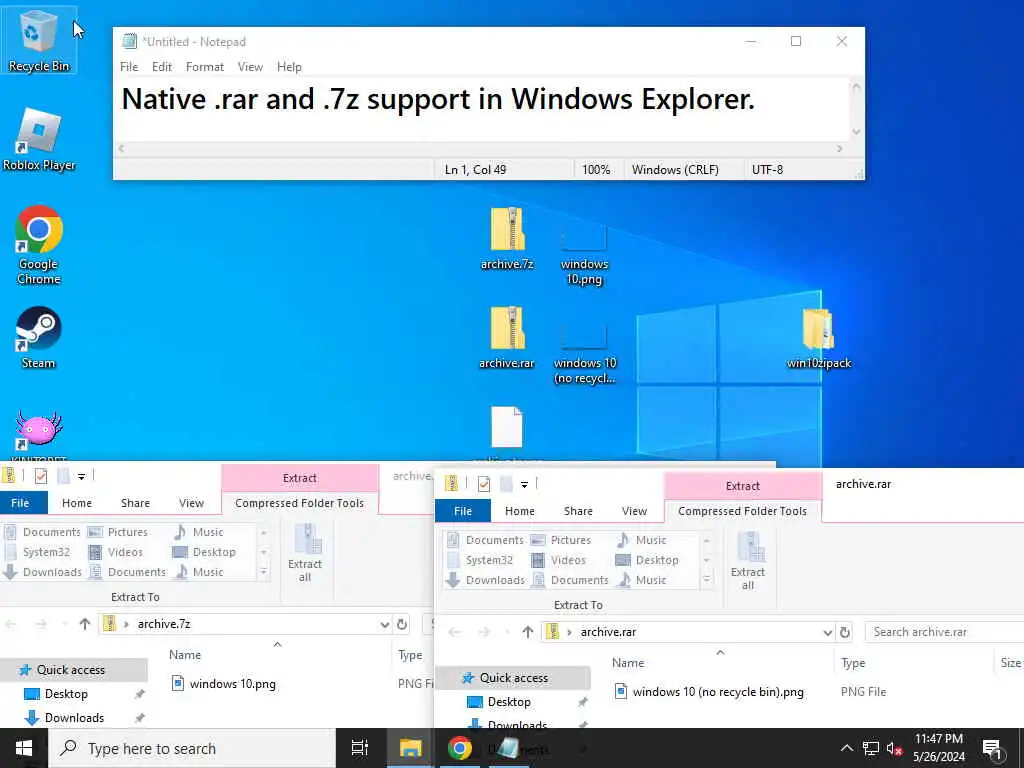Viewport: 1024px width, 768px height.
Task: Open the Notepad View menu
Action: point(250,67)
